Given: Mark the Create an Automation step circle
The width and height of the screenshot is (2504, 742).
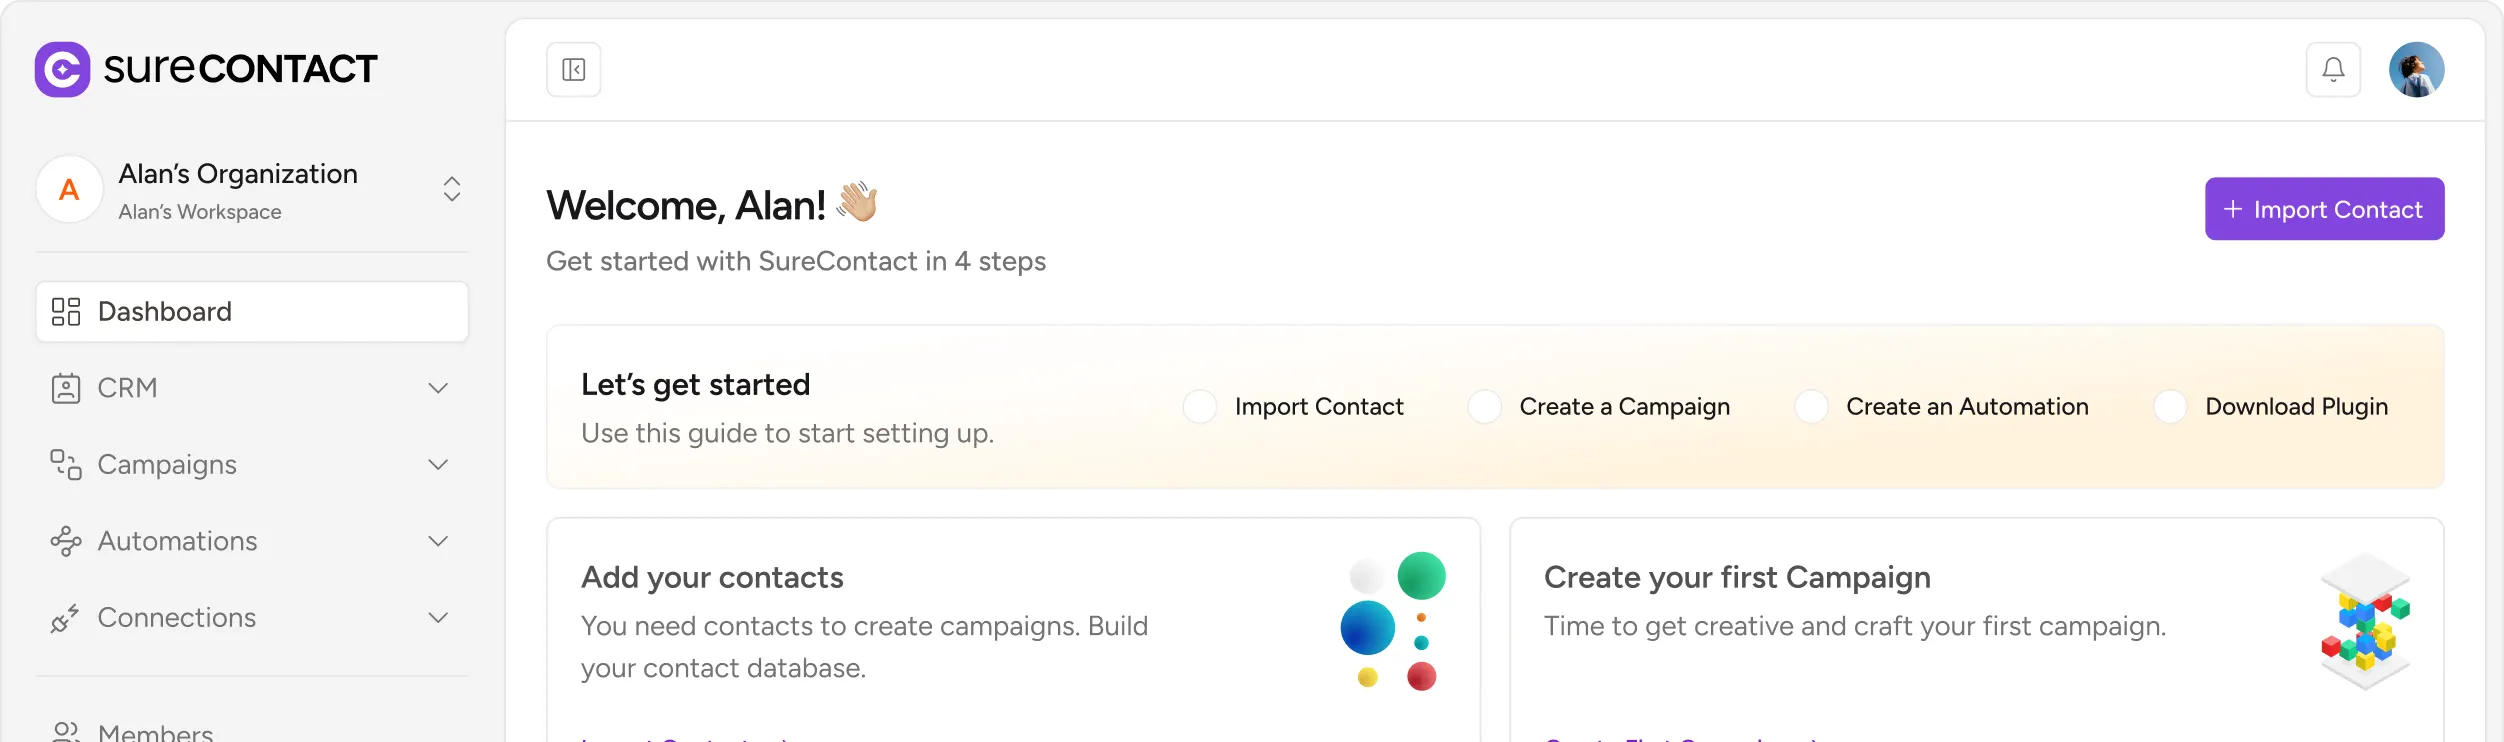Looking at the screenshot, I should (1811, 407).
